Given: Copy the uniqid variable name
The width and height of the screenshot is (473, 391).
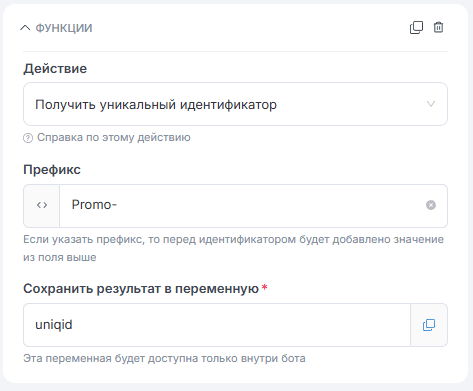Looking at the screenshot, I should pyautogui.click(x=429, y=325).
